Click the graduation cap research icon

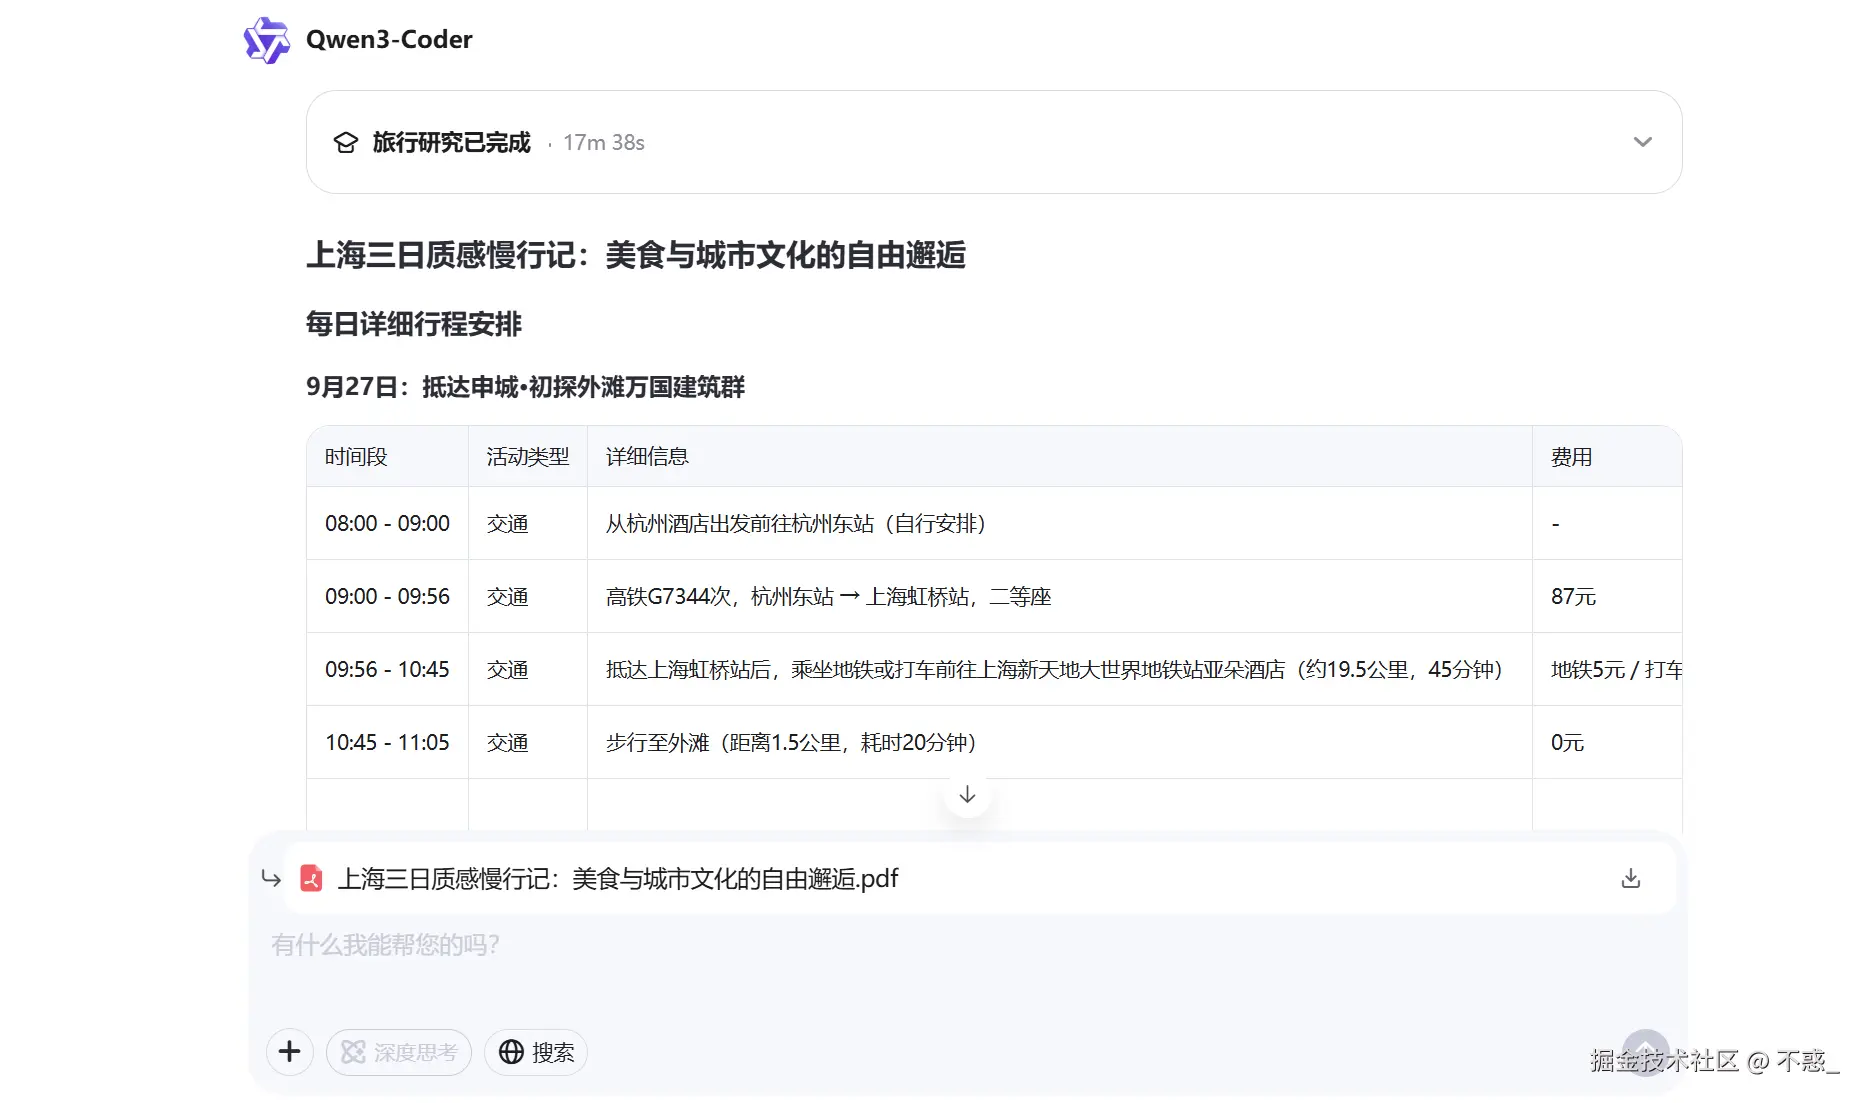click(346, 143)
